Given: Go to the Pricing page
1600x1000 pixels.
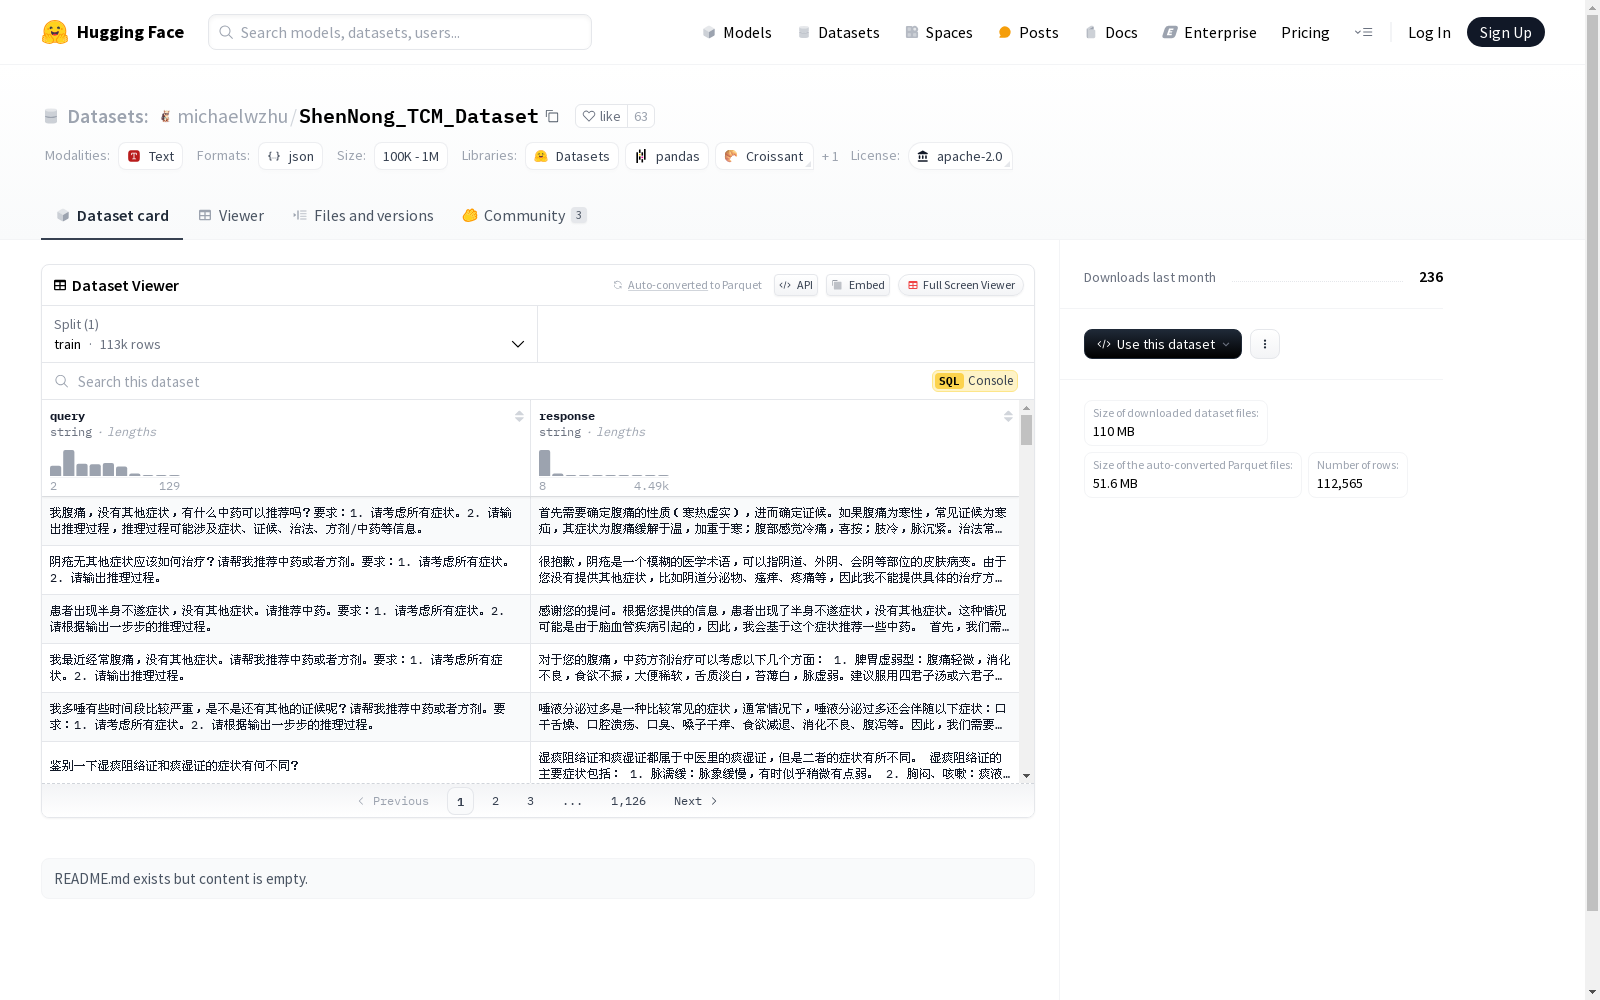Looking at the screenshot, I should pos(1305,32).
